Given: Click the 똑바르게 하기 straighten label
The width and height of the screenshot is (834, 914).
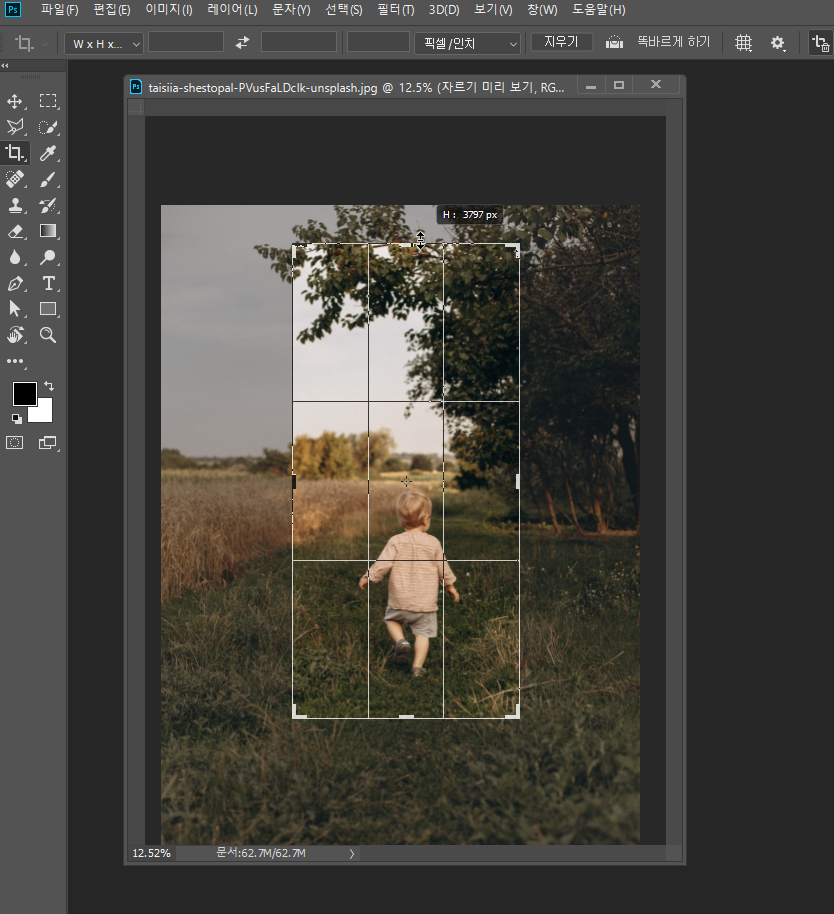Looking at the screenshot, I should 674,42.
